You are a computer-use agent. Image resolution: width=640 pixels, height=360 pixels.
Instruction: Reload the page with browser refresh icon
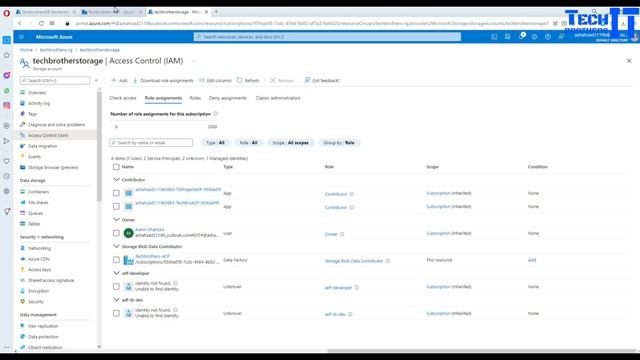point(41,23)
